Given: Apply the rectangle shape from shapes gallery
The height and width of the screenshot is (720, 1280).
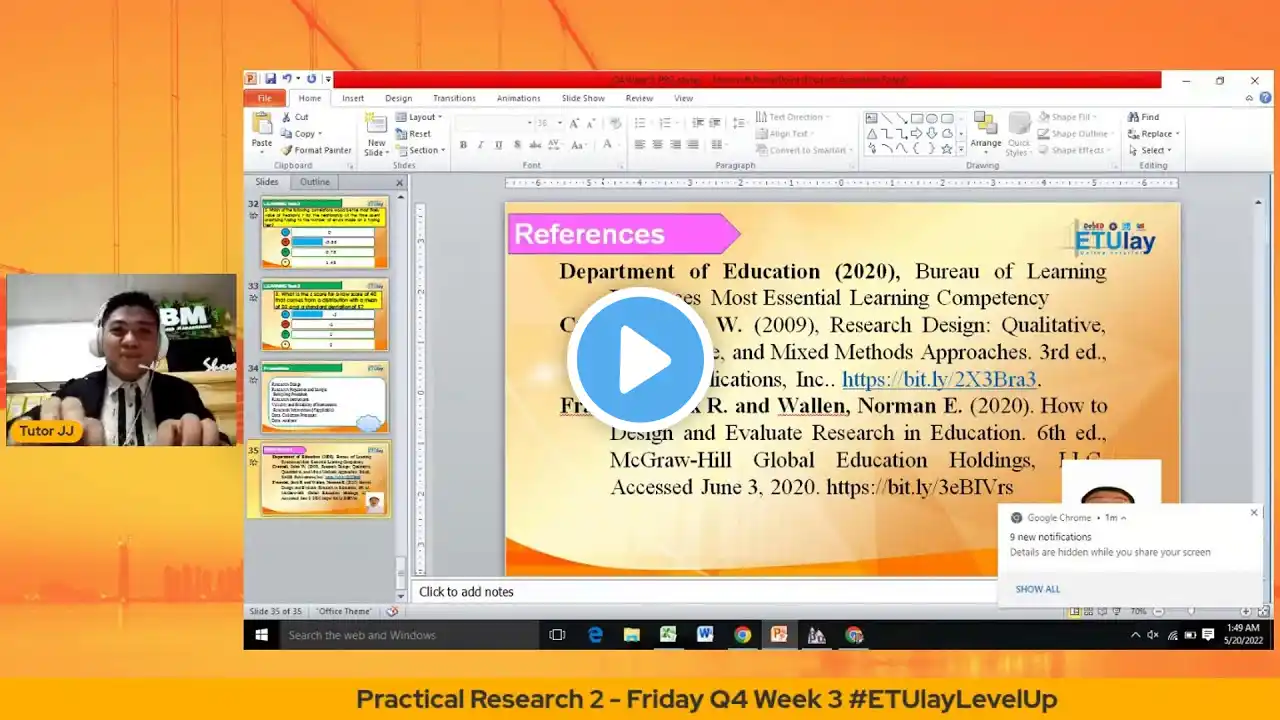Looking at the screenshot, I should pos(917,118).
